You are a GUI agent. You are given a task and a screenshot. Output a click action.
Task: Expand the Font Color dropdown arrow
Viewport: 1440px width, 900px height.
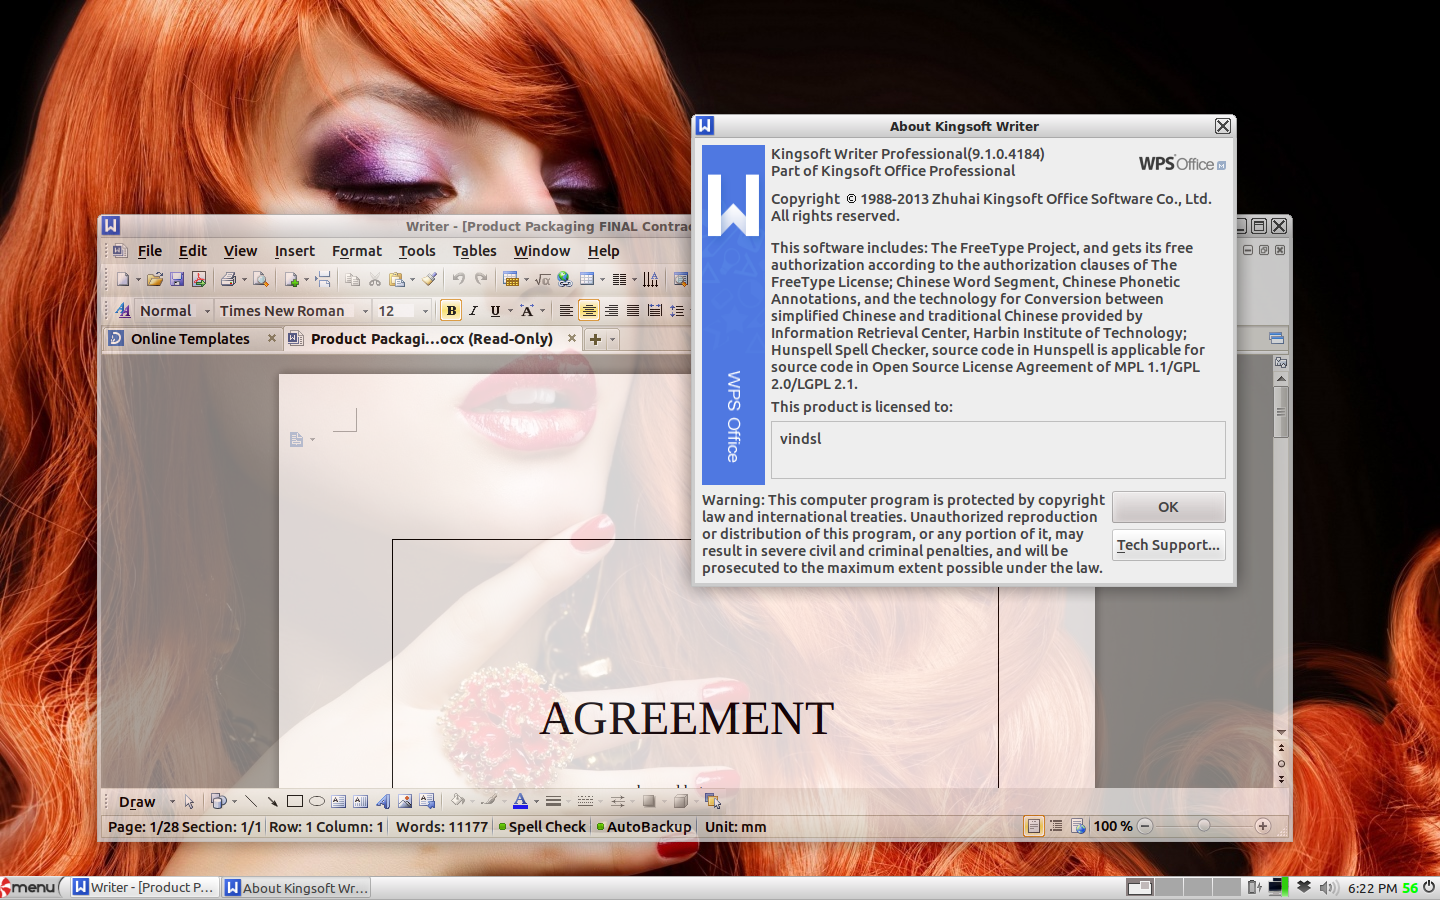[536, 801]
